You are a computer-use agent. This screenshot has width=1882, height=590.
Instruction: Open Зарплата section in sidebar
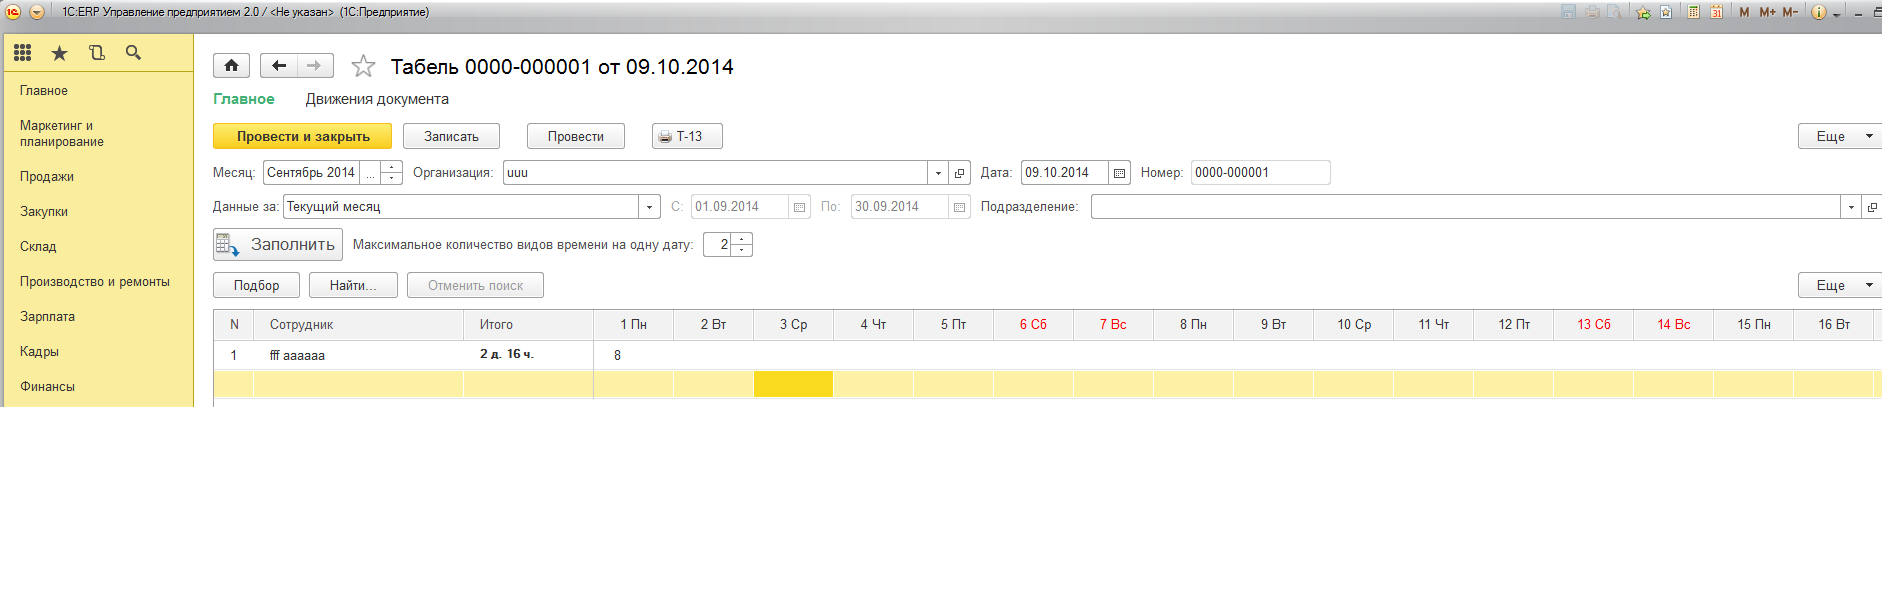point(47,317)
